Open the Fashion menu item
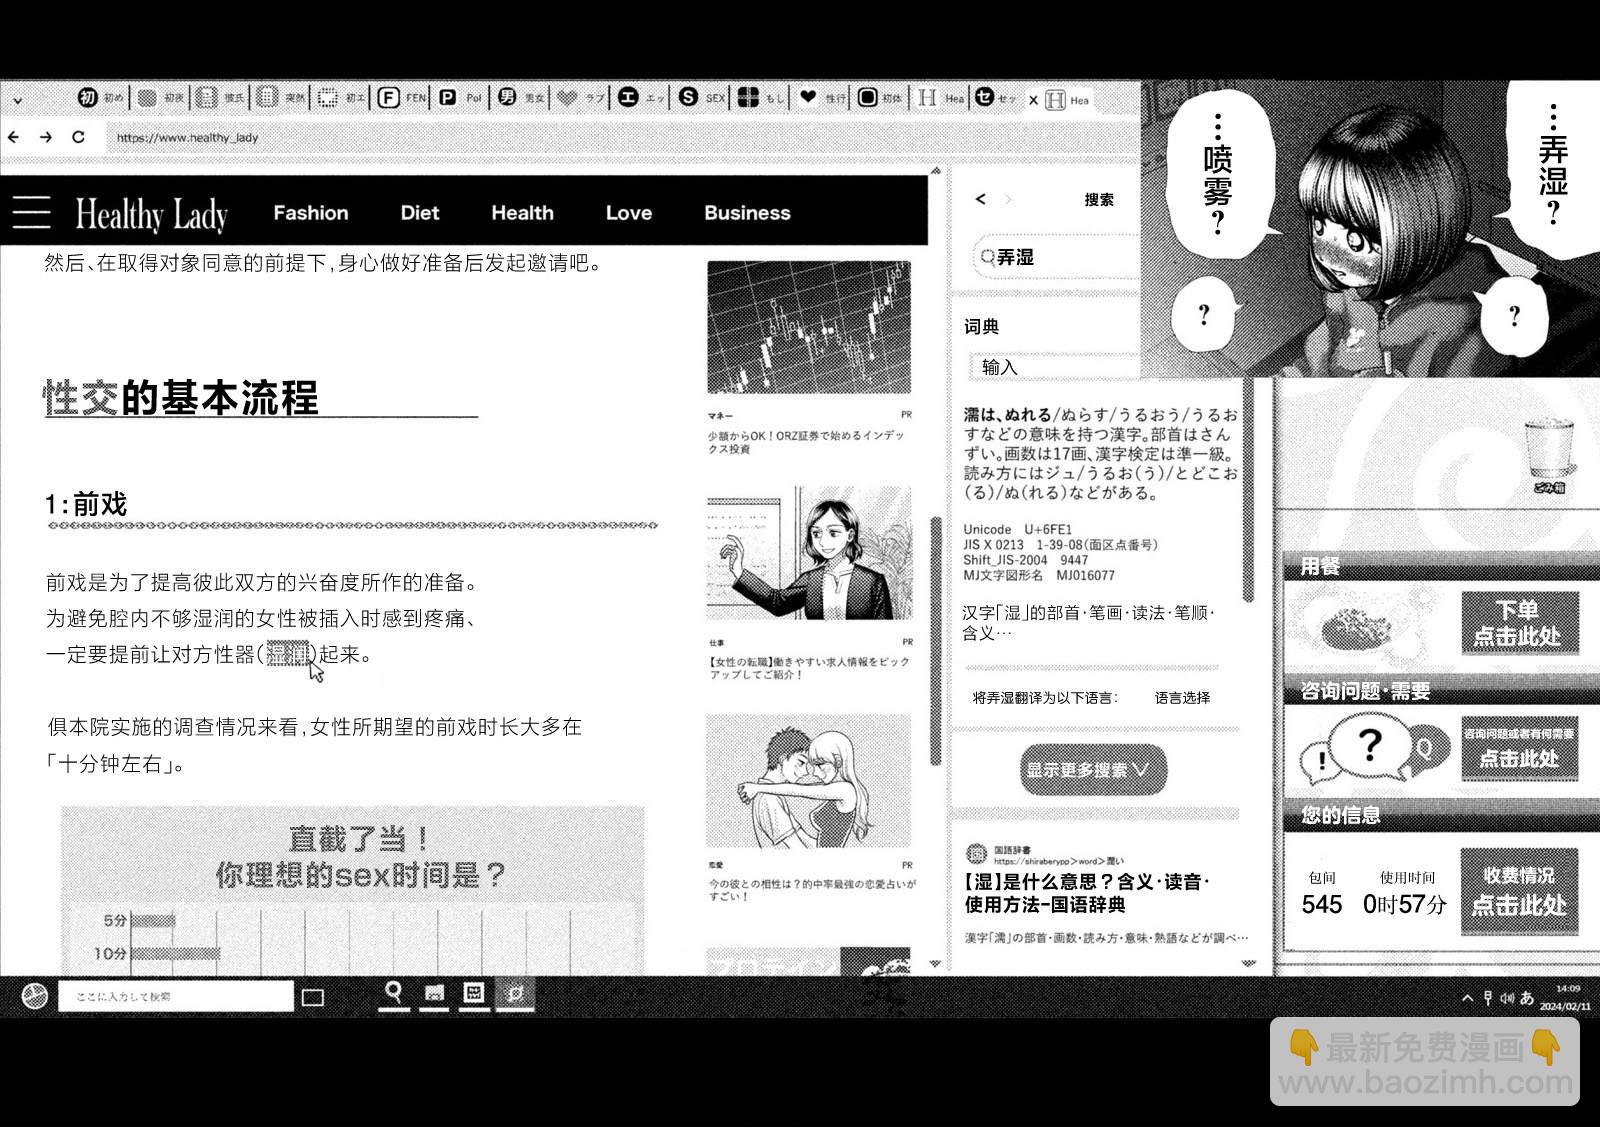1600x1127 pixels. tap(311, 212)
